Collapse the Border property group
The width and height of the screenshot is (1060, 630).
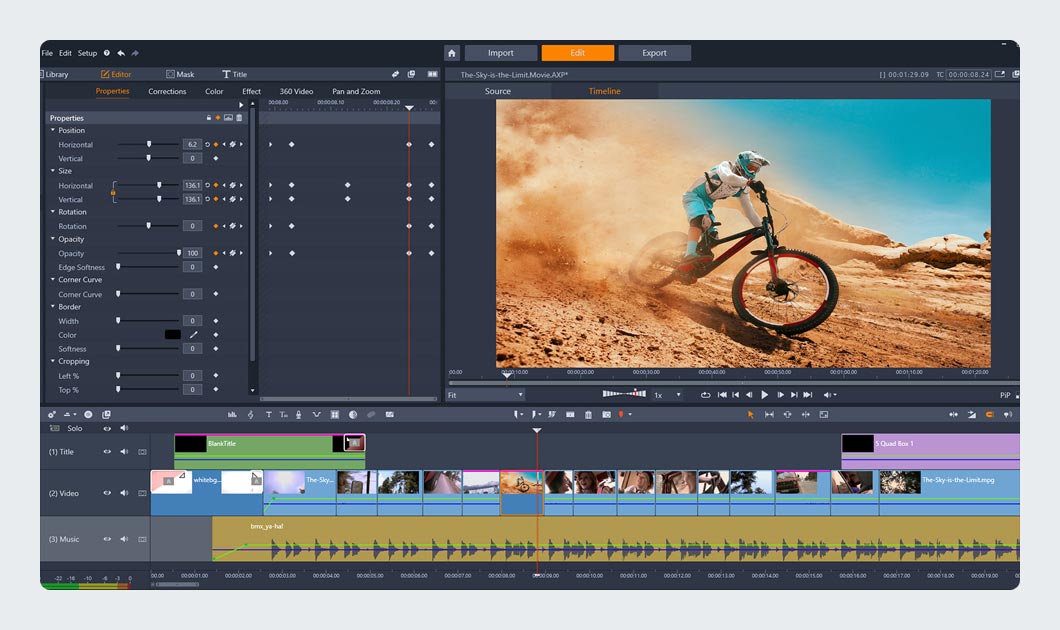[53, 306]
